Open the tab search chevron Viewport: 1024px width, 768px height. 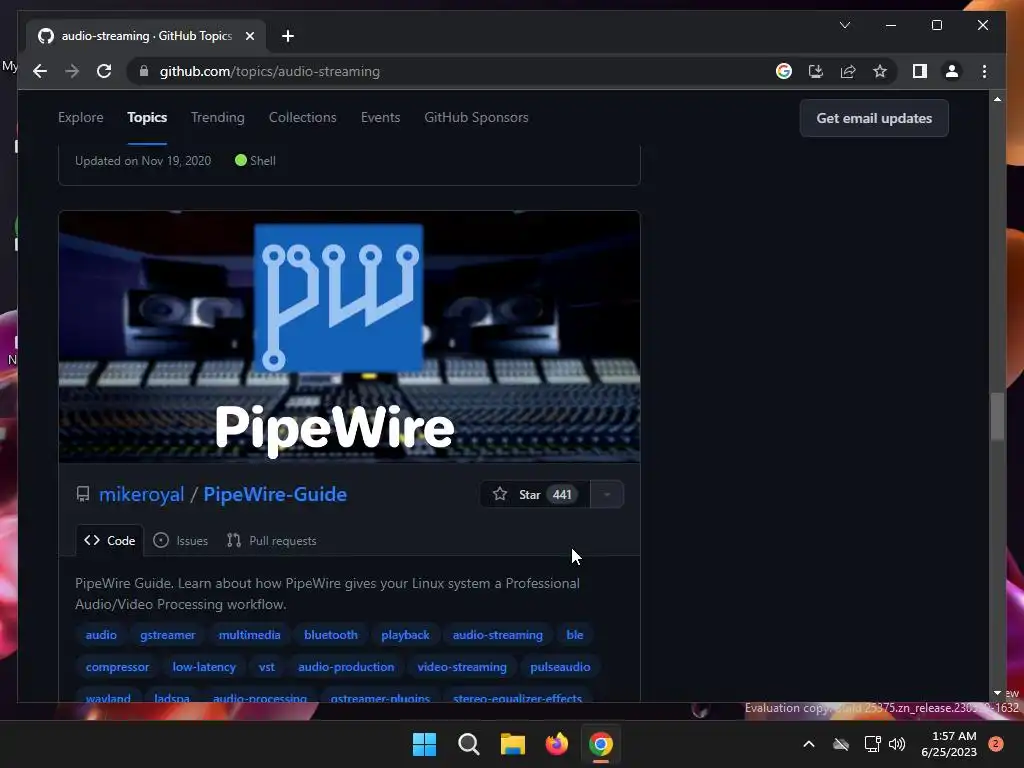tap(844, 25)
